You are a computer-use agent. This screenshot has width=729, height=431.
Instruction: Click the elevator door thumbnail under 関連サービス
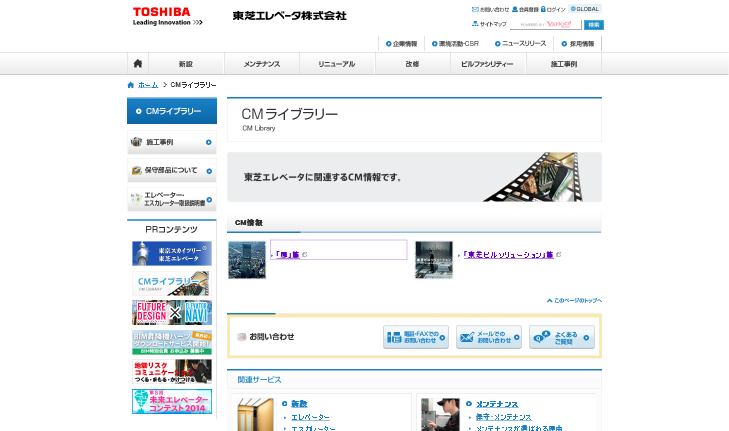255,415
